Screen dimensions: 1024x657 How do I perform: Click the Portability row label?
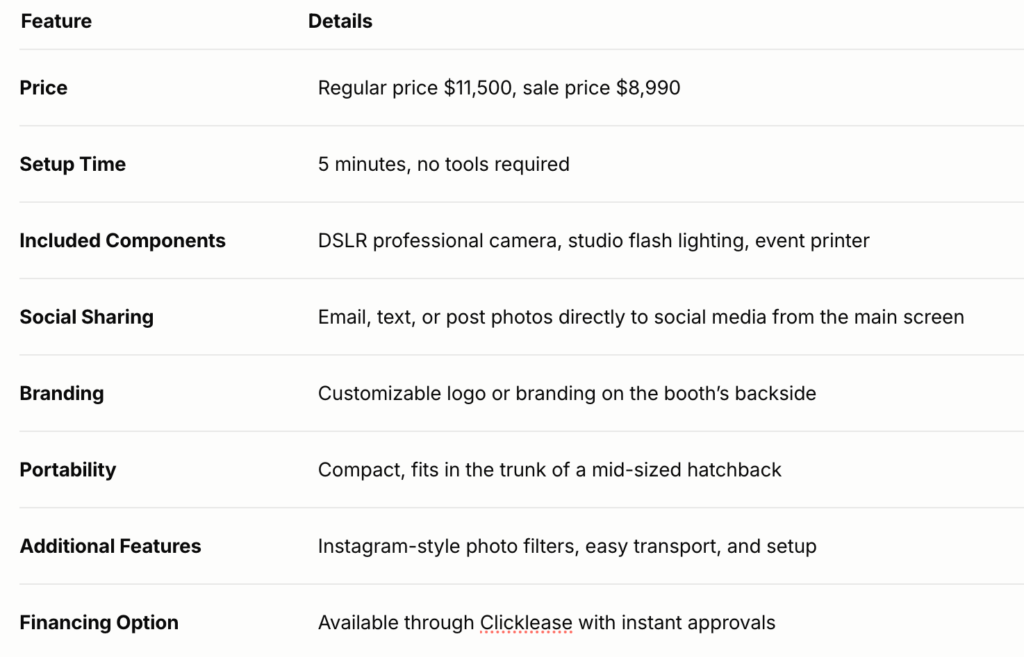68,470
